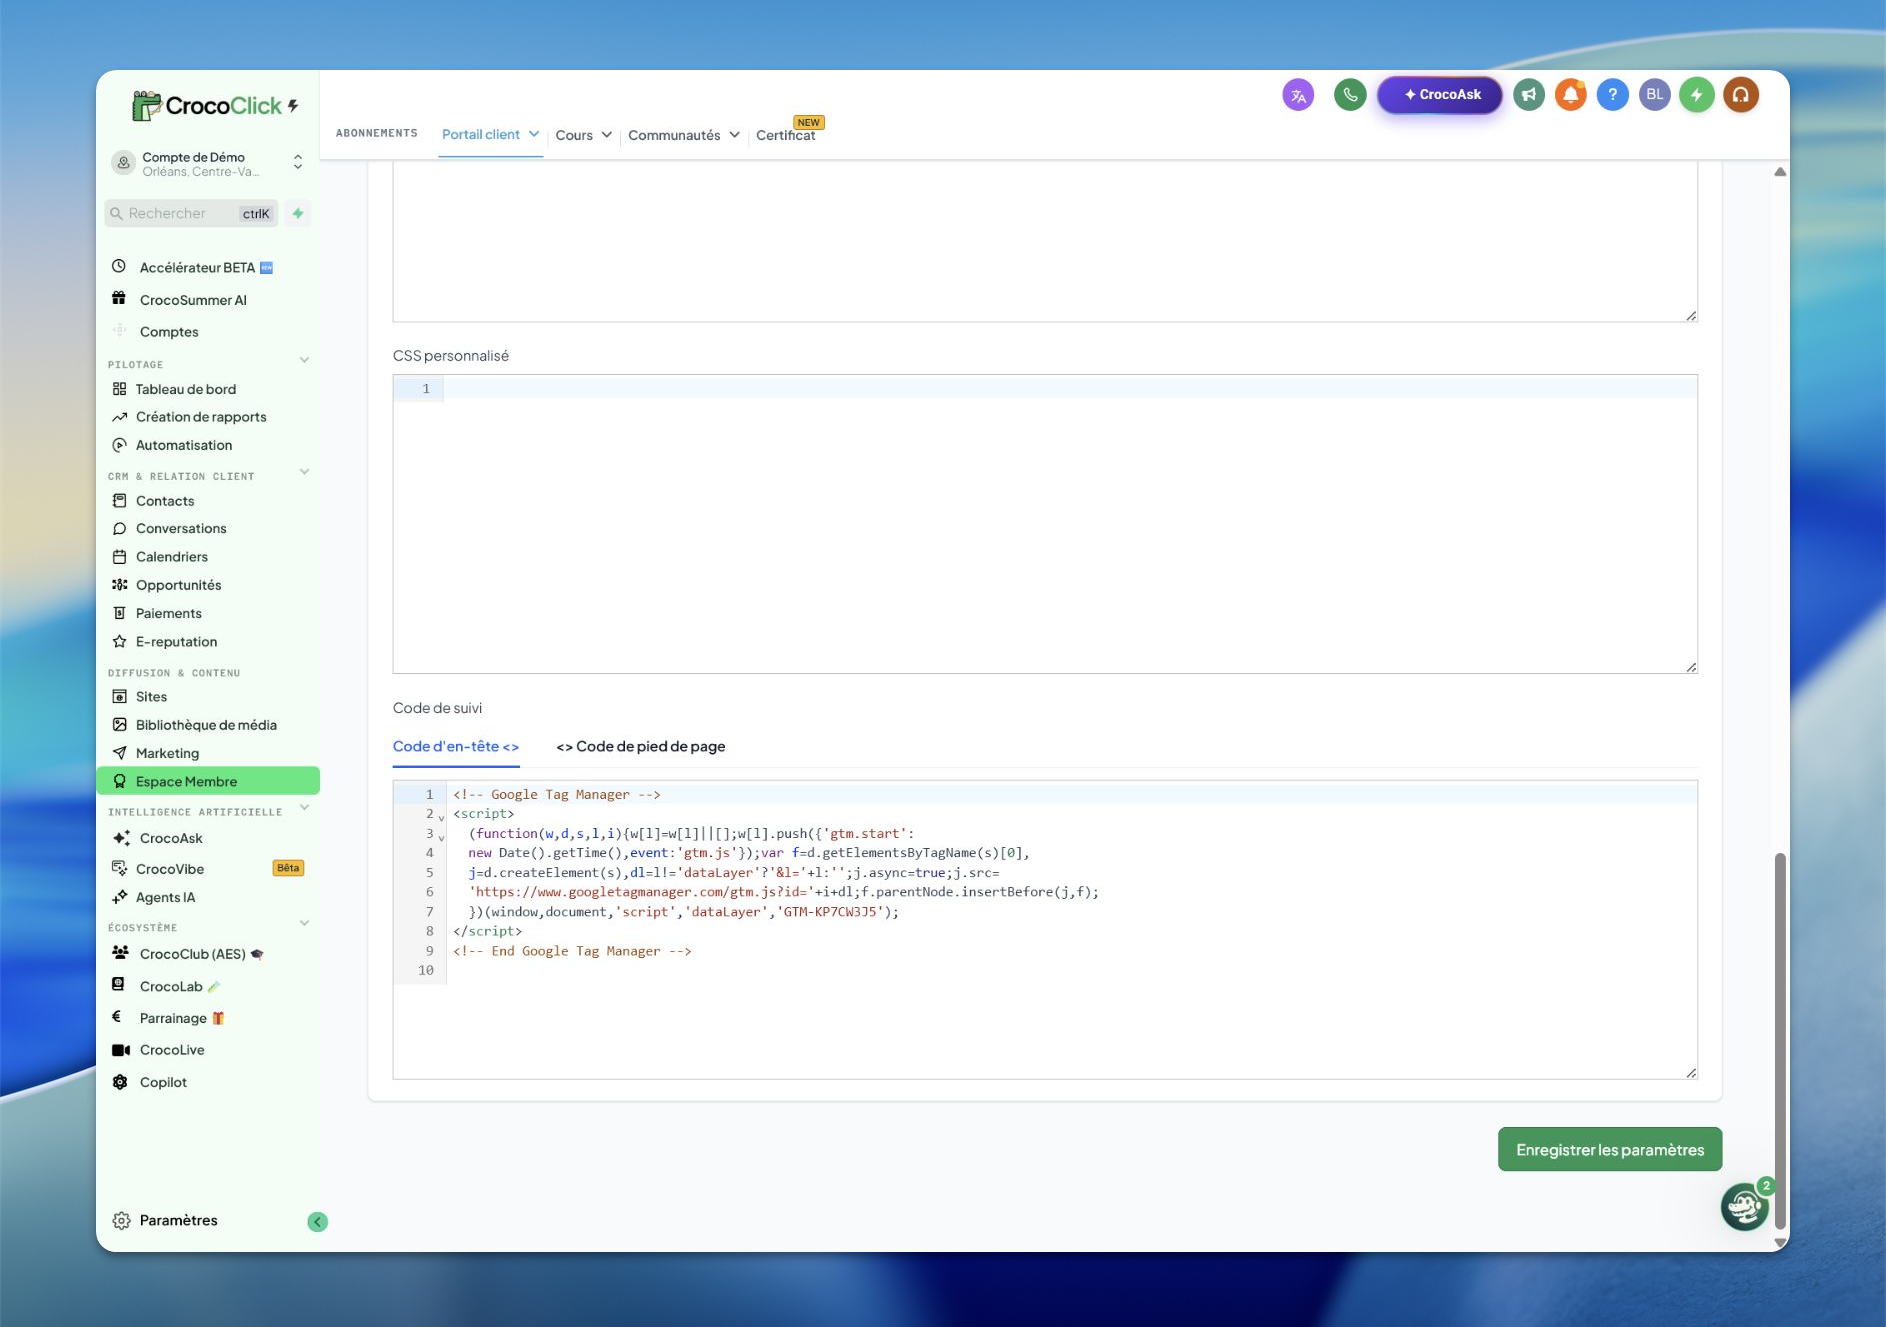This screenshot has height=1327, width=1886.
Task: Collapse the sidebar with the green arrow
Action: (x=318, y=1221)
